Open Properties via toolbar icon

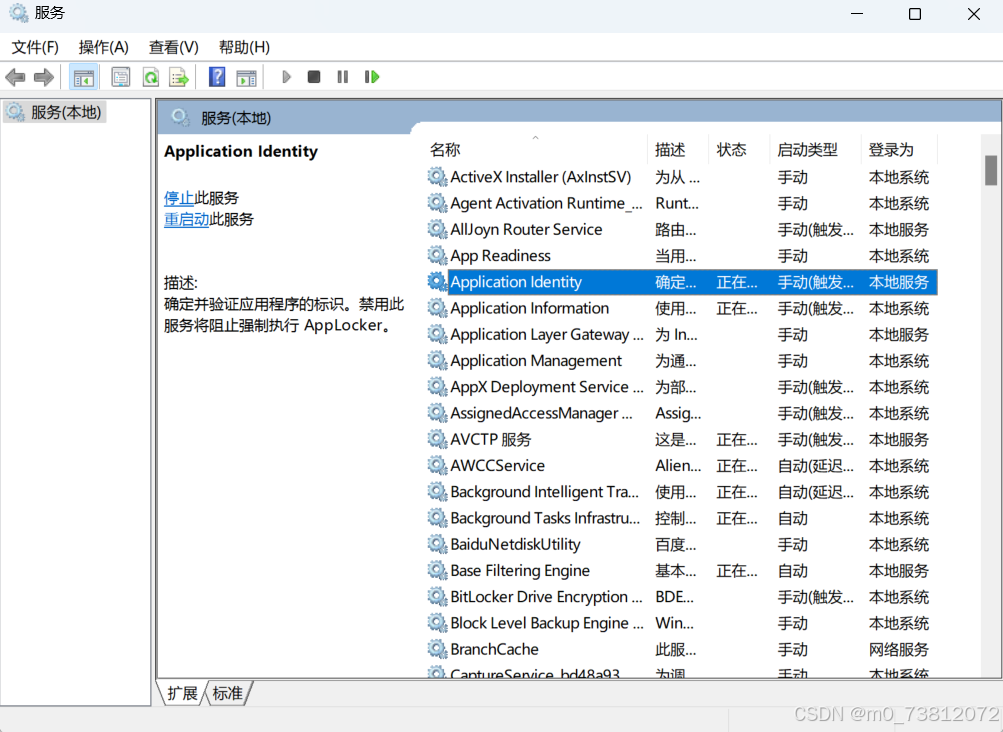(x=121, y=77)
